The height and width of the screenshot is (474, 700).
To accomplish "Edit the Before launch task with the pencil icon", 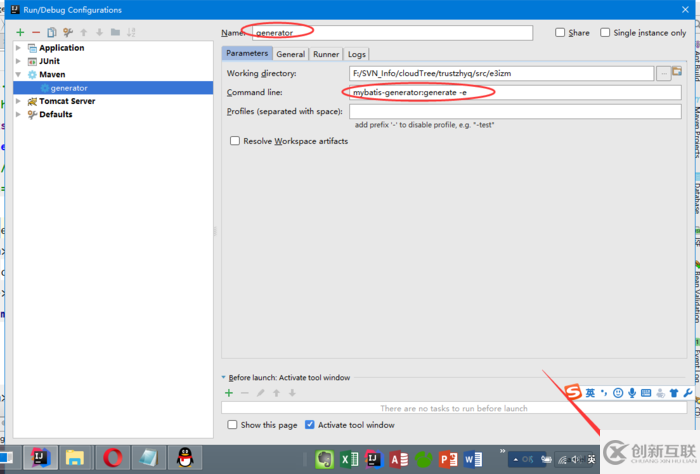I will (261, 393).
